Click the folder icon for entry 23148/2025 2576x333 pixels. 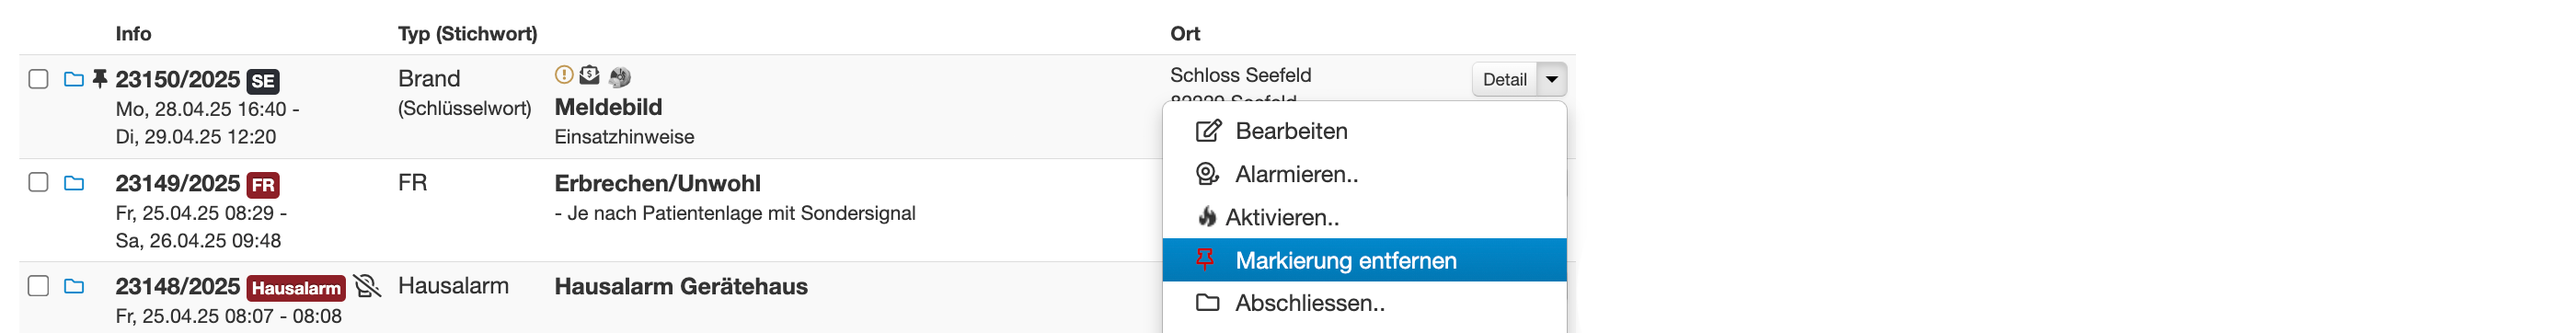(74, 287)
